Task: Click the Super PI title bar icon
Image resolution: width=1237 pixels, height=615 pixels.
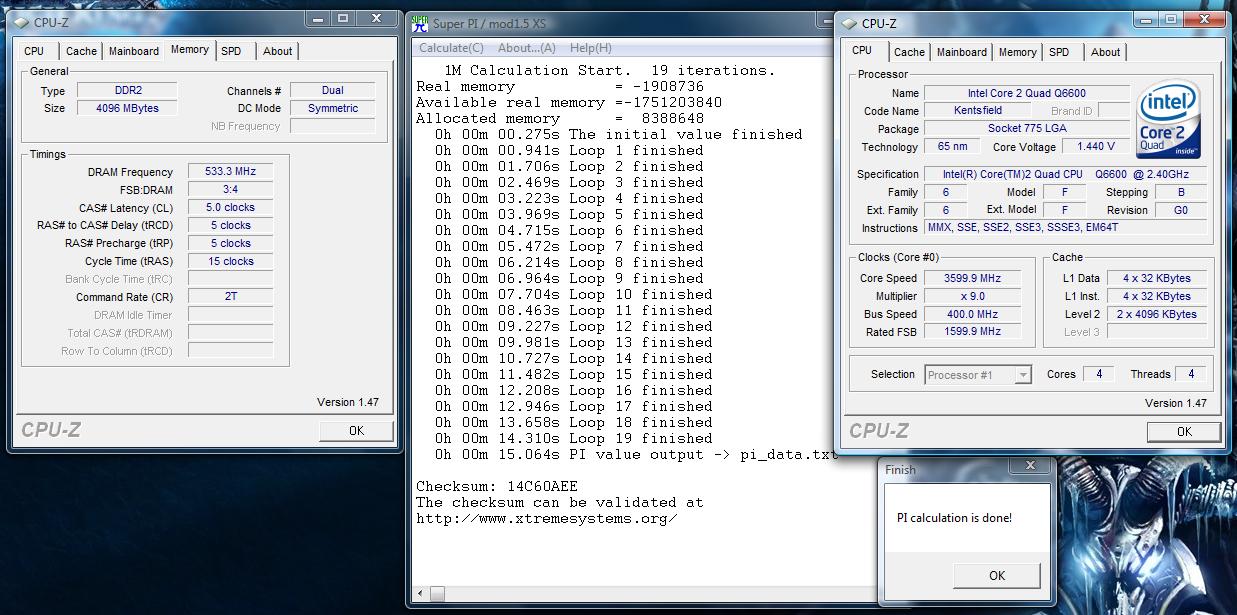Action: coord(420,24)
